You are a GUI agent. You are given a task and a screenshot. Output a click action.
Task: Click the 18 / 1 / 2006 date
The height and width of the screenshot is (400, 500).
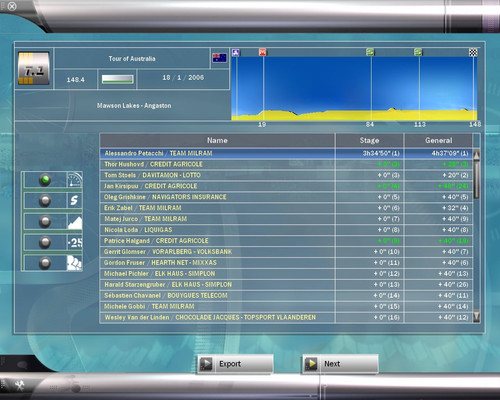(183, 78)
